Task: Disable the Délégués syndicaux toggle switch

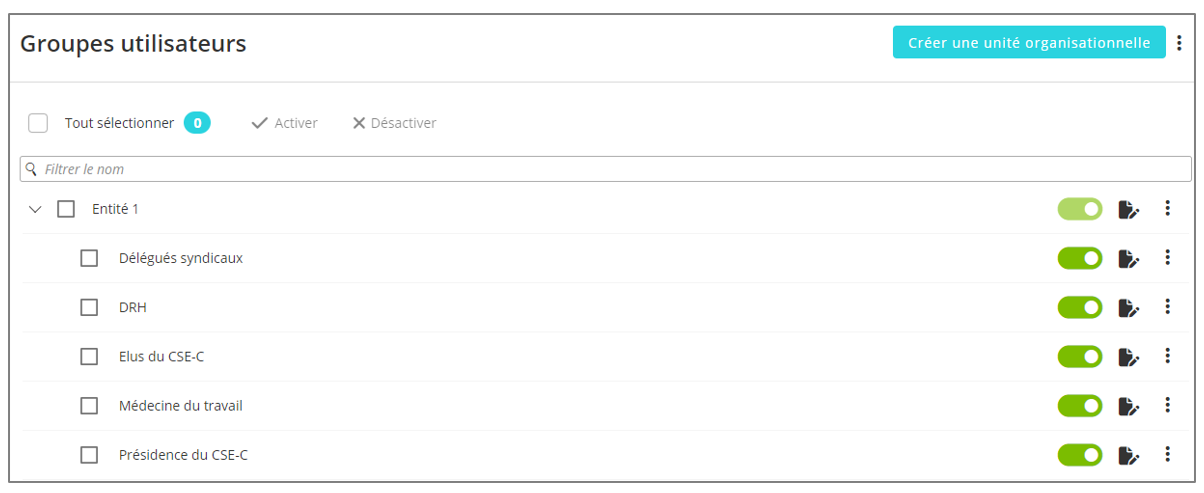Action: pyautogui.click(x=1080, y=258)
